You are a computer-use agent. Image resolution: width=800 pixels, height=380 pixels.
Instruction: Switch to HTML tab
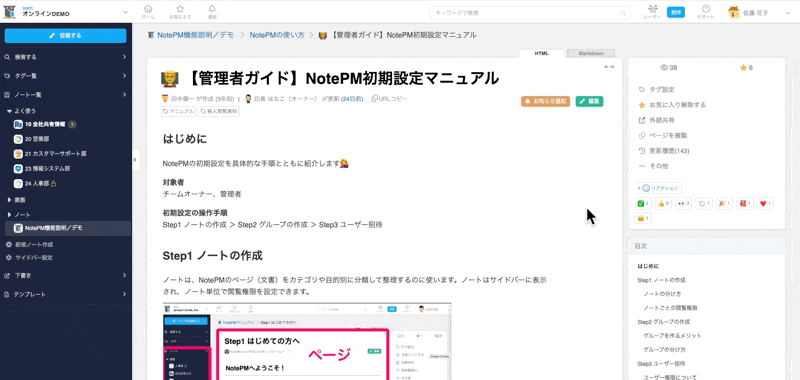click(542, 53)
